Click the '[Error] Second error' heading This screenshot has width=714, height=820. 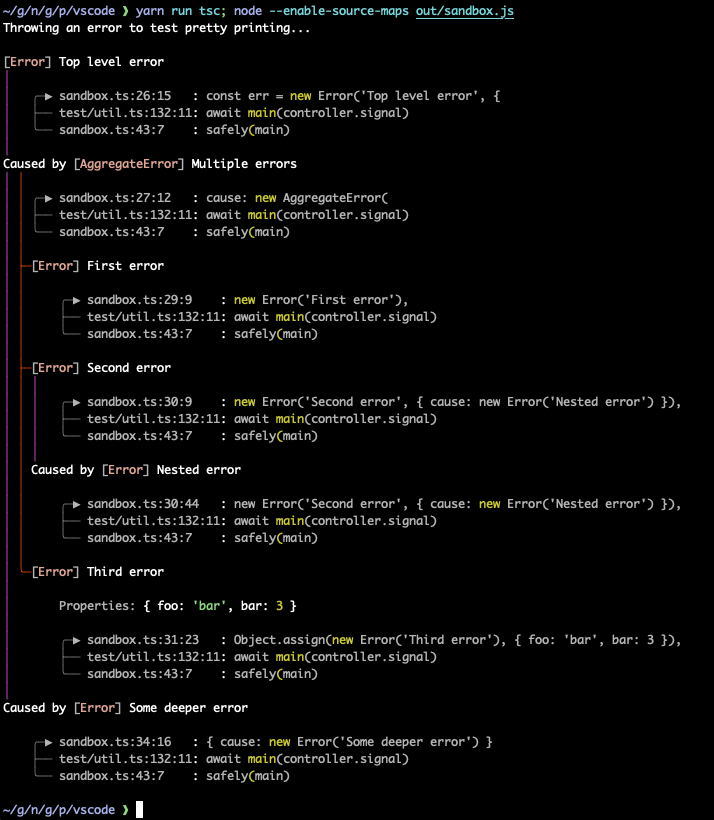tap(101, 368)
